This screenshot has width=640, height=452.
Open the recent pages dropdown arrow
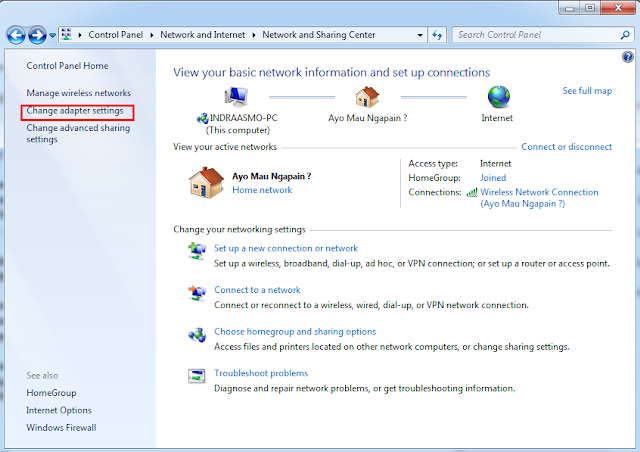pos(52,36)
